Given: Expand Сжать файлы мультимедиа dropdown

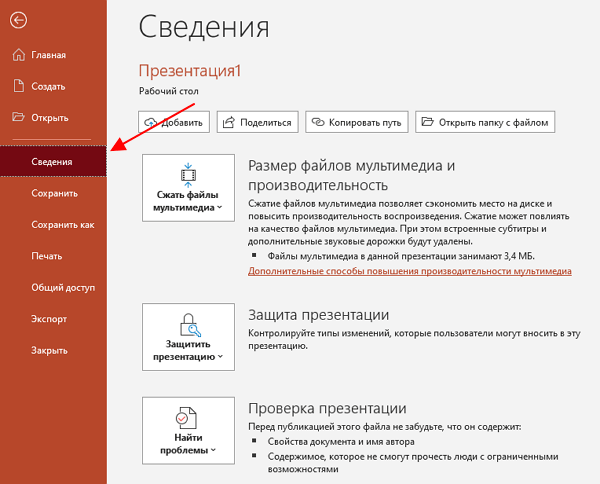Looking at the screenshot, I should click(188, 188).
